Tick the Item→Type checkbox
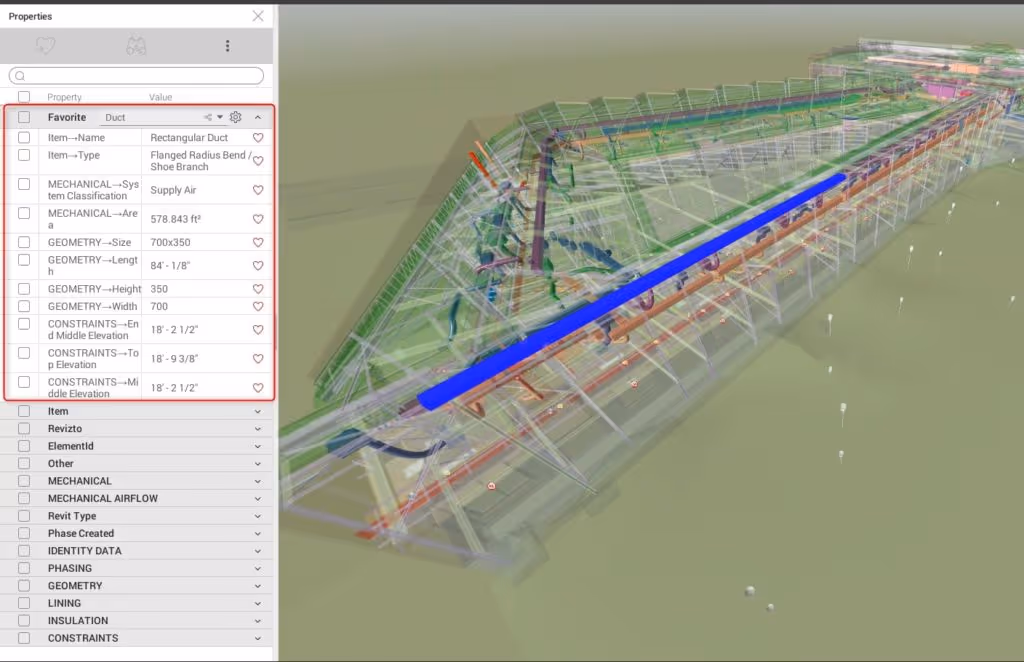The width and height of the screenshot is (1024, 662). pos(24,155)
